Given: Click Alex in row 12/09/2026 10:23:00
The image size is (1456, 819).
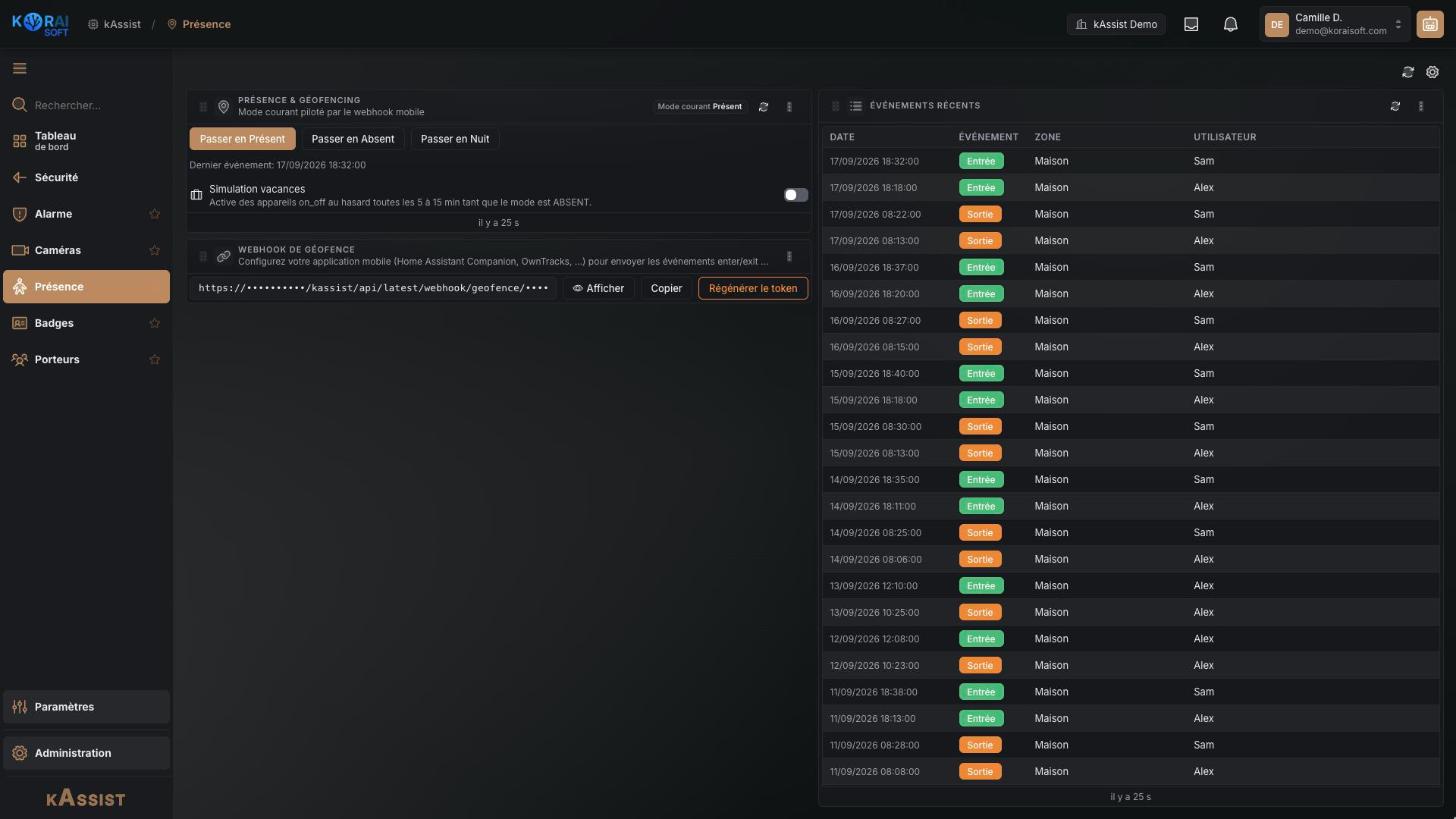Looking at the screenshot, I should pos(1203,665).
